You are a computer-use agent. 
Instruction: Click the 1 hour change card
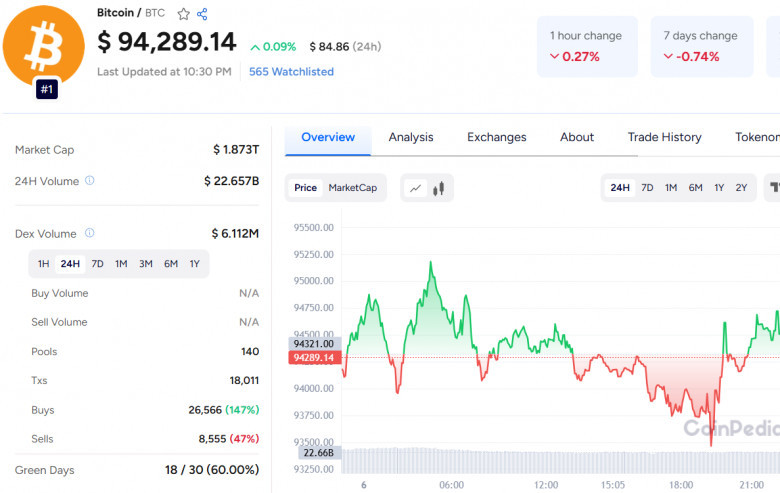(x=587, y=46)
